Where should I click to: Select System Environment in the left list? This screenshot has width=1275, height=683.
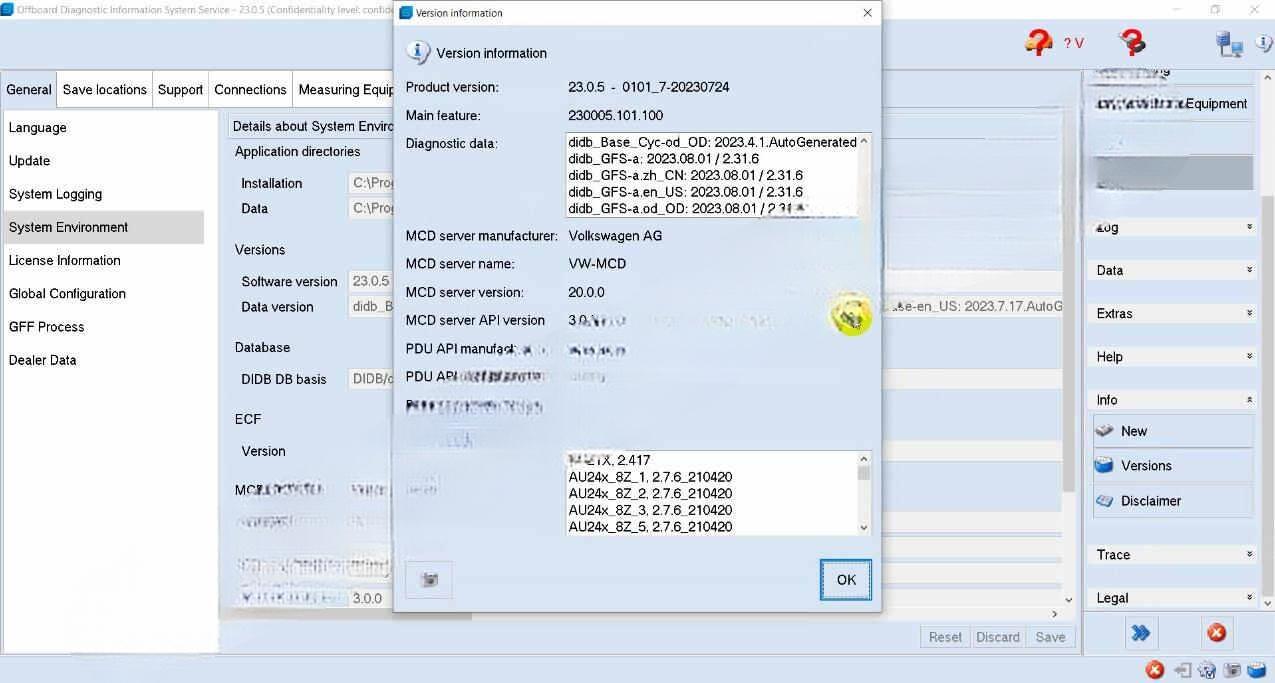[x=104, y=227]
